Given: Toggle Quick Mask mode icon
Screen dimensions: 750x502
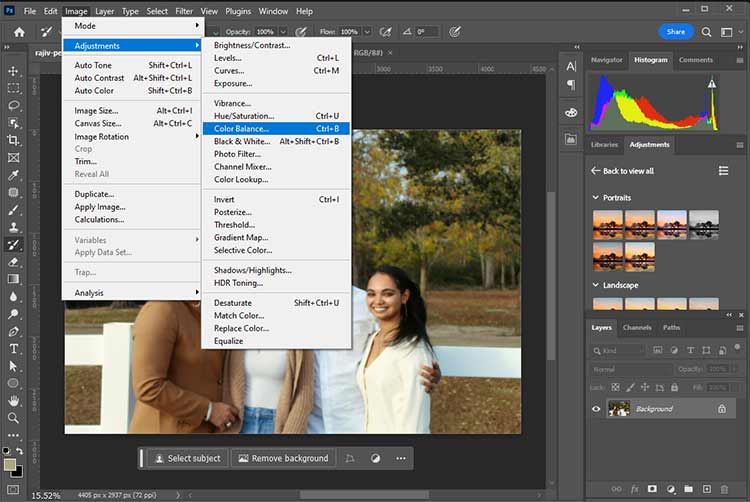Looking at the screenshot, I should pyautogui.click(x=13, y=490).
